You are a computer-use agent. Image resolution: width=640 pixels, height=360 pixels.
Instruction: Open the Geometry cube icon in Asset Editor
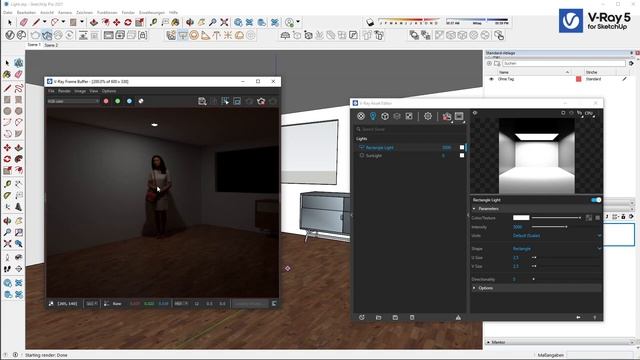tap(384, 116)
